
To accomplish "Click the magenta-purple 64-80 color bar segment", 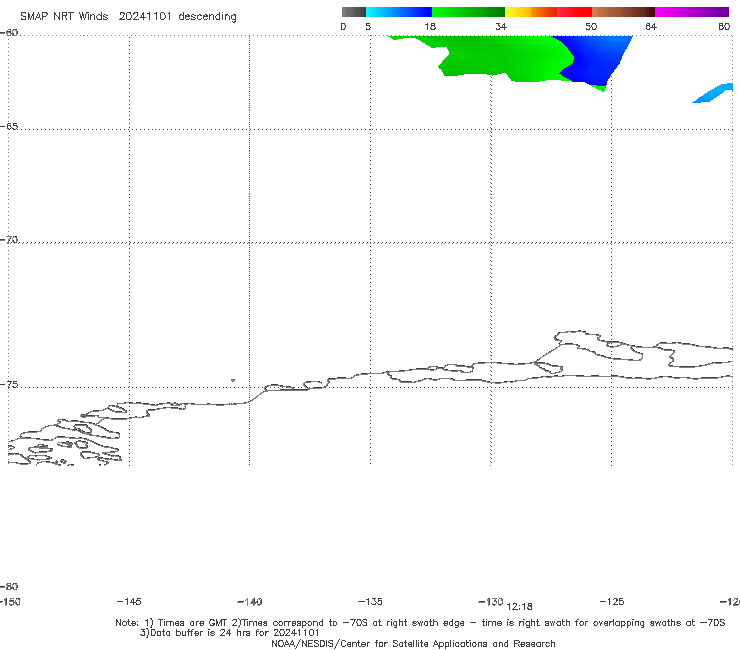I will (692, 12).
